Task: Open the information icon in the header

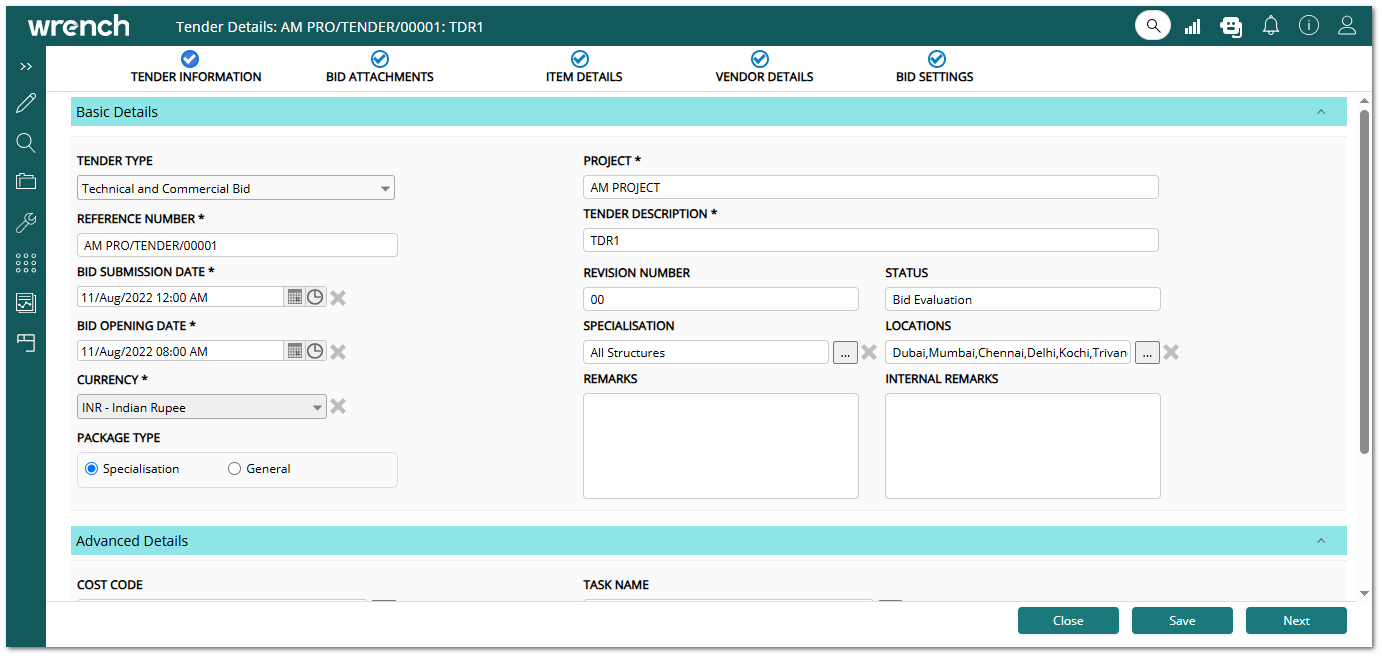Action: (x=1309, y=26)
